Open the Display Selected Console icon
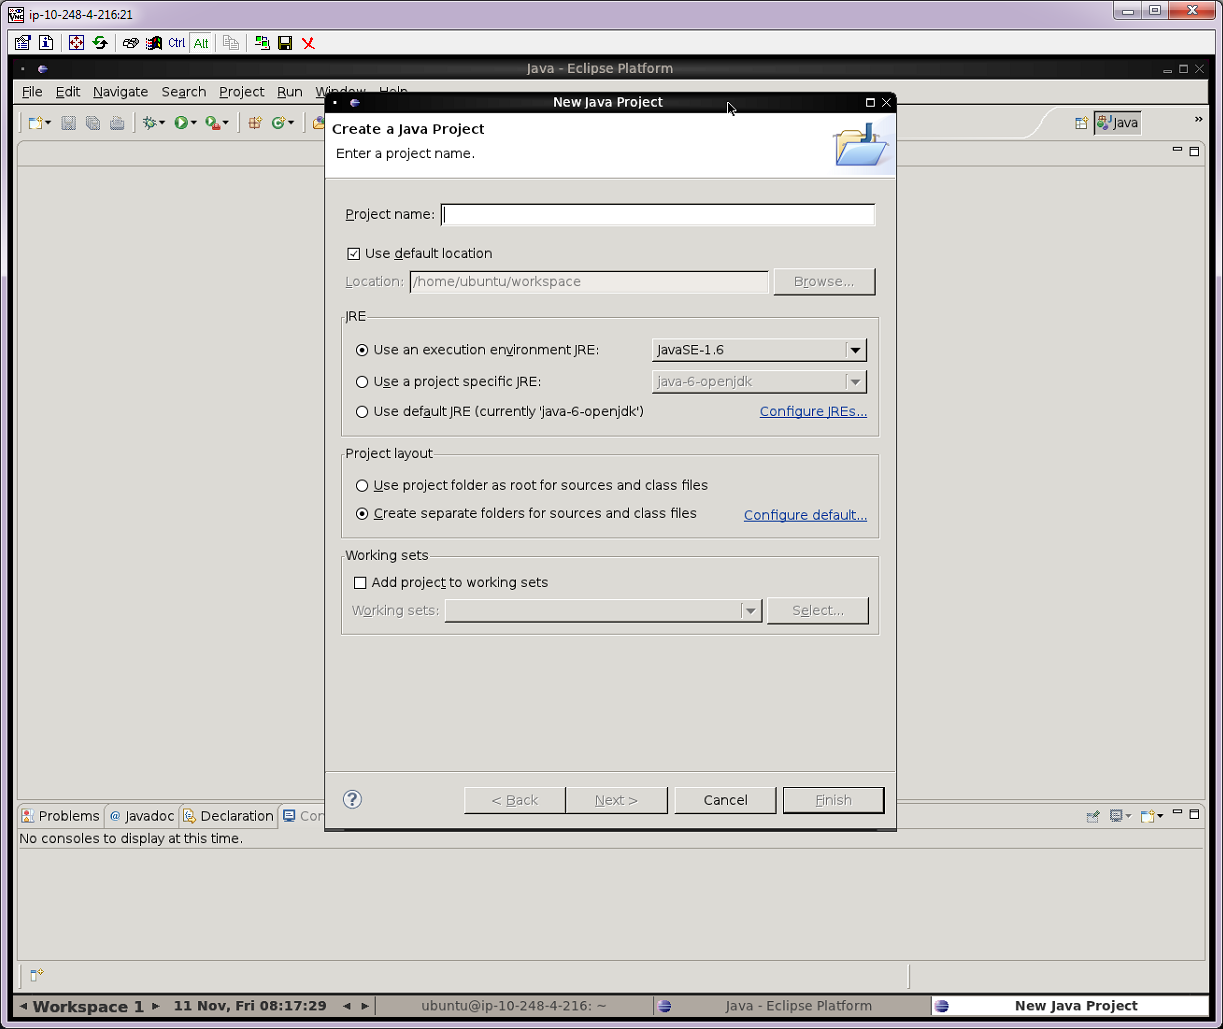This screenshot has height=1029, width=1223. pos(1115,816)
